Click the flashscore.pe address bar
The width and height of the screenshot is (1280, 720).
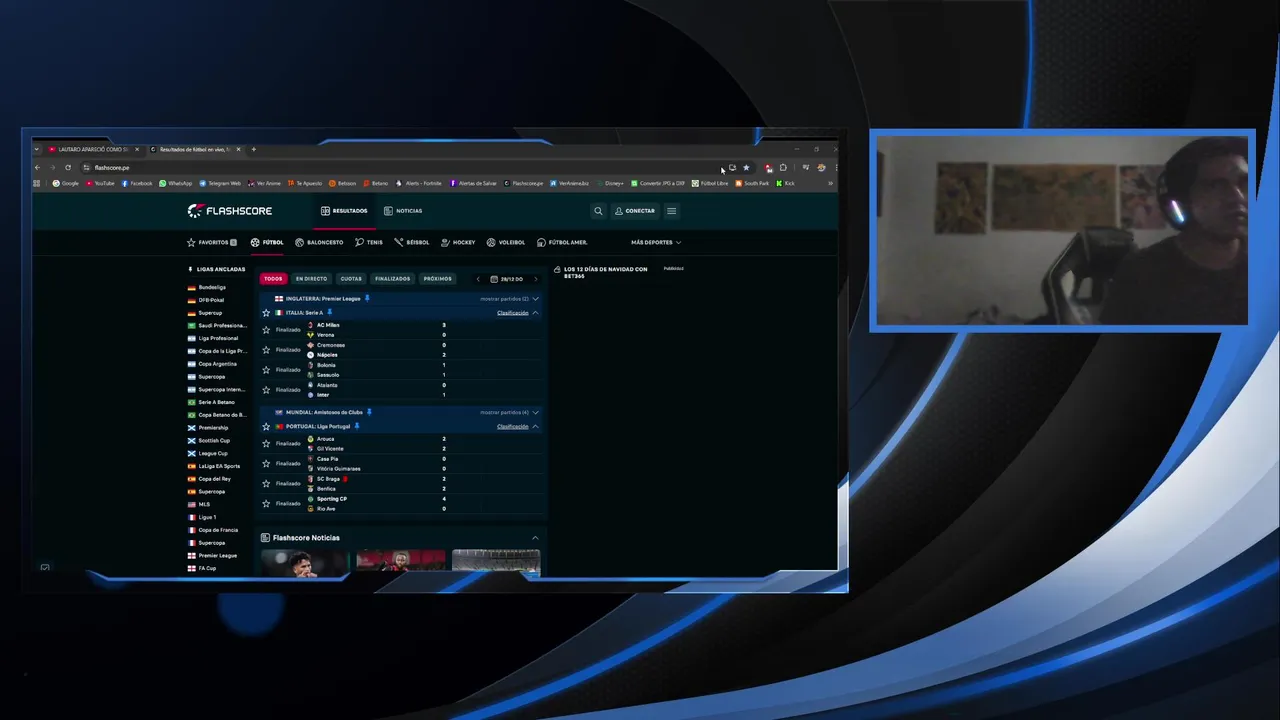click(x=400, y=168)
